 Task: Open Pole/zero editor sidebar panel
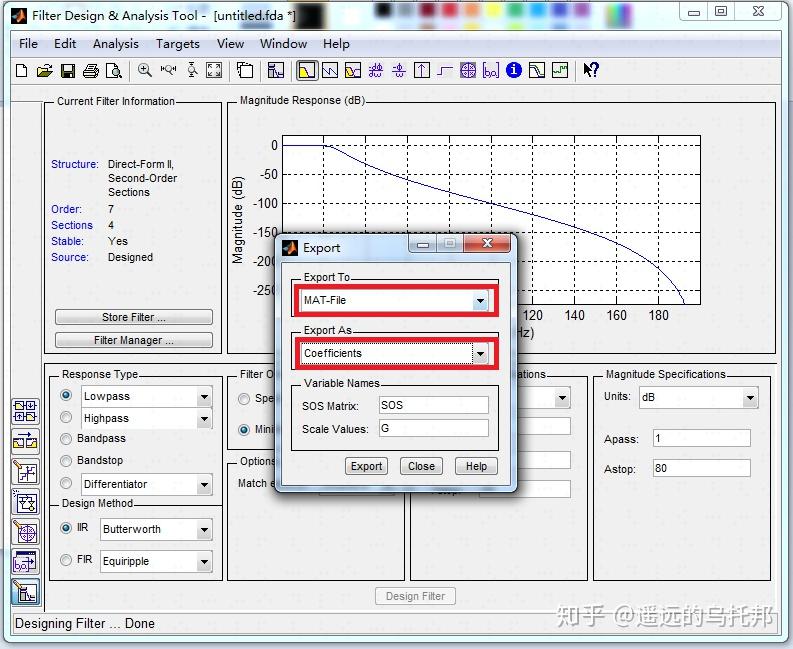click(x=25, y=532)
